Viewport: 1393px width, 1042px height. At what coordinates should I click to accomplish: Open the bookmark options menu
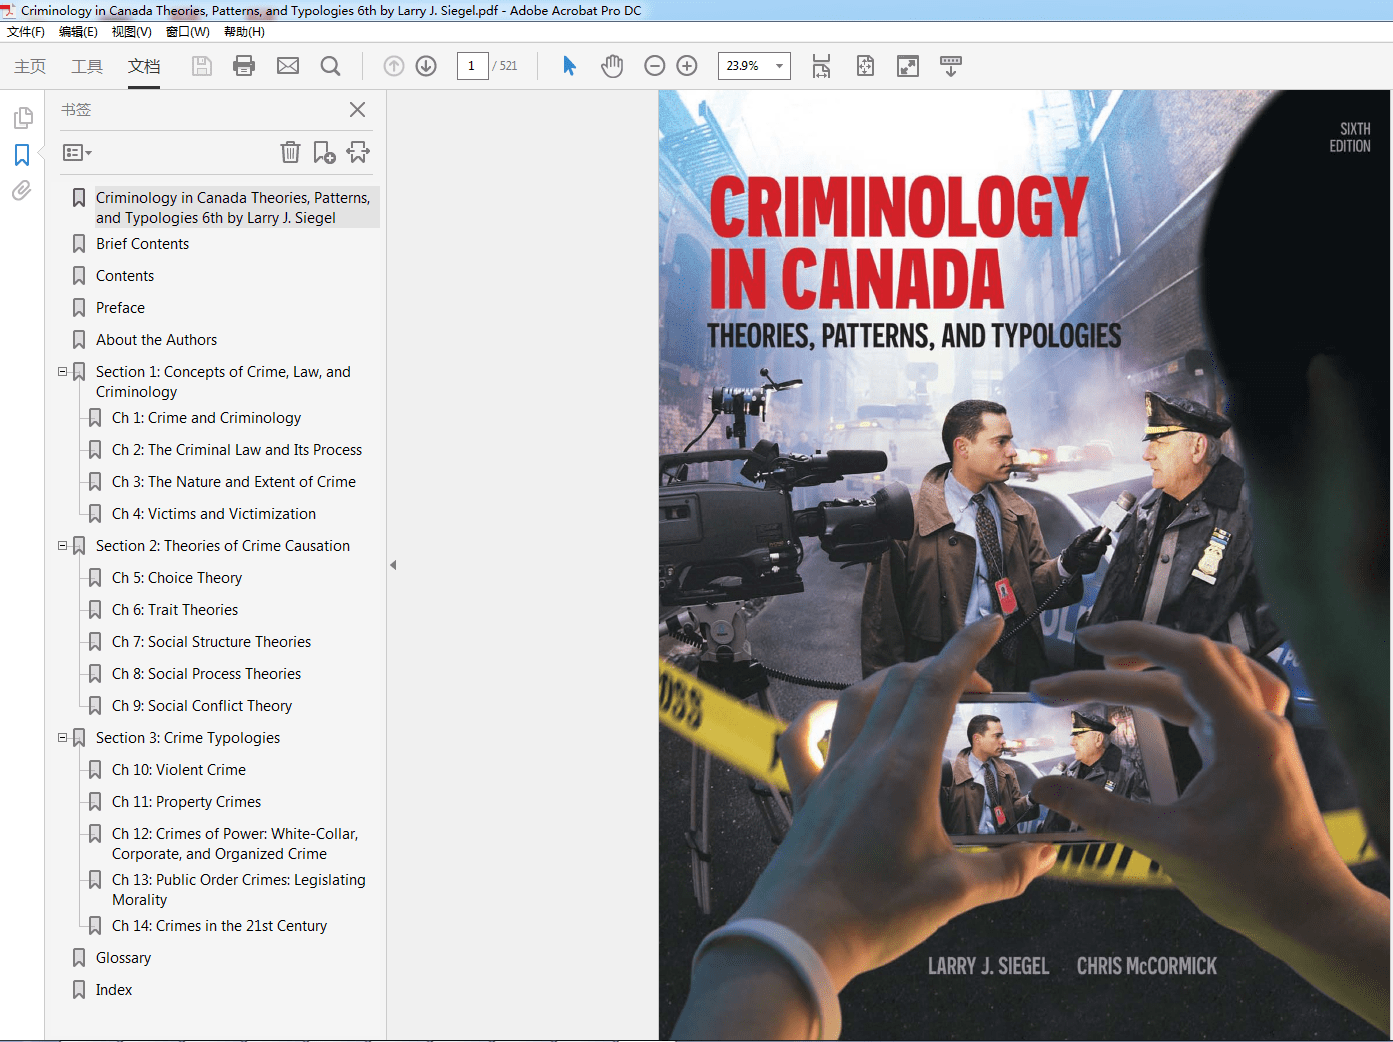pyautogui.click(x=76, y=152)
